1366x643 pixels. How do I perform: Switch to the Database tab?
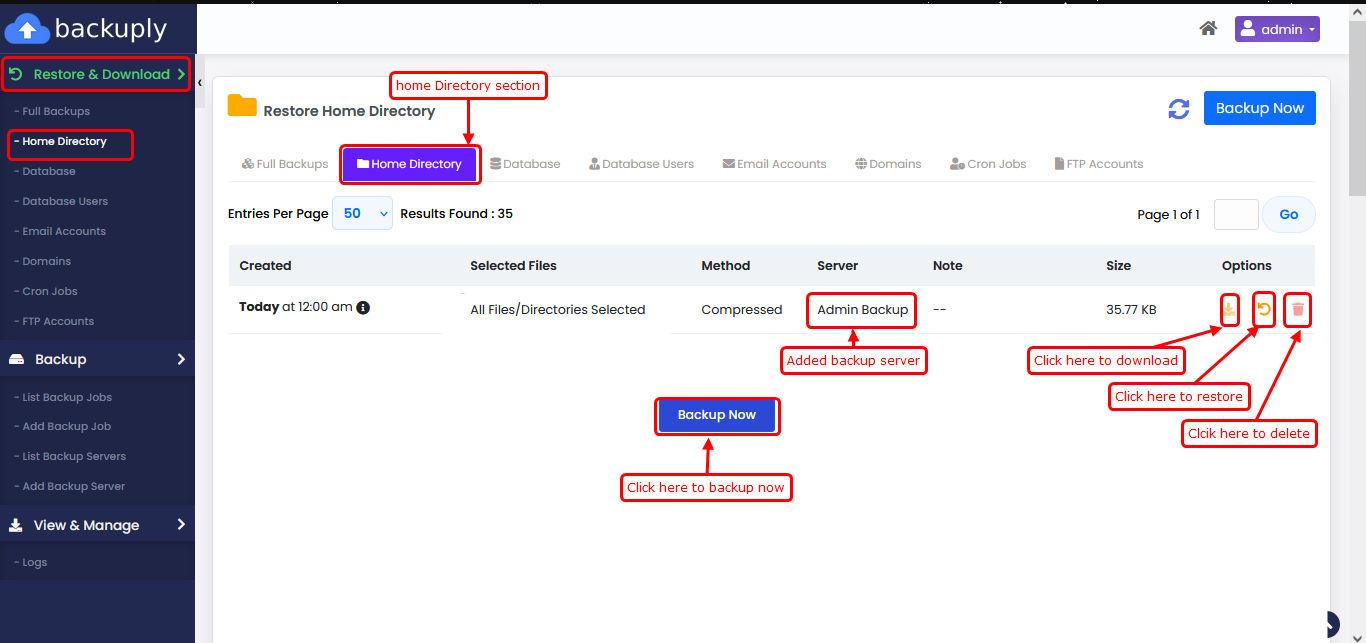tap(525, 164)
